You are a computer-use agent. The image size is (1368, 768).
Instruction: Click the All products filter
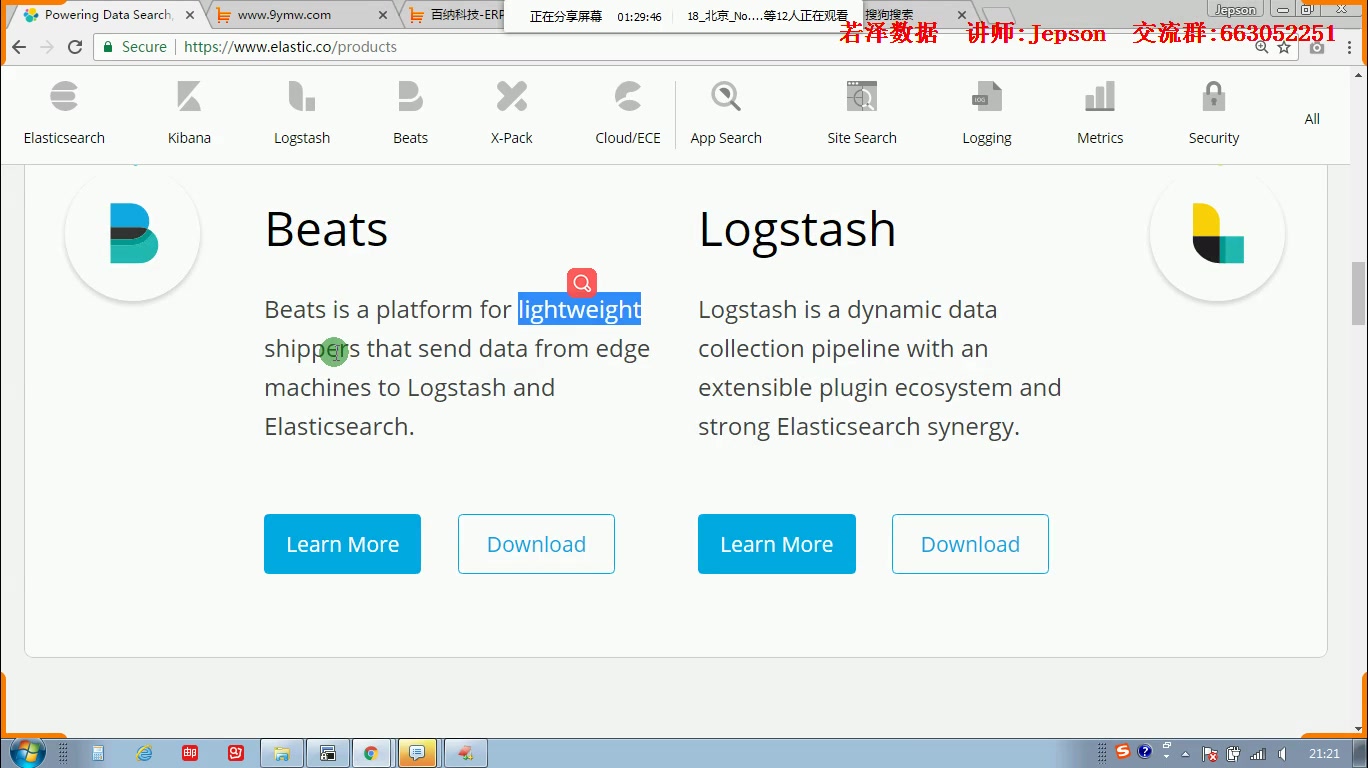[x=1312, y=119]
